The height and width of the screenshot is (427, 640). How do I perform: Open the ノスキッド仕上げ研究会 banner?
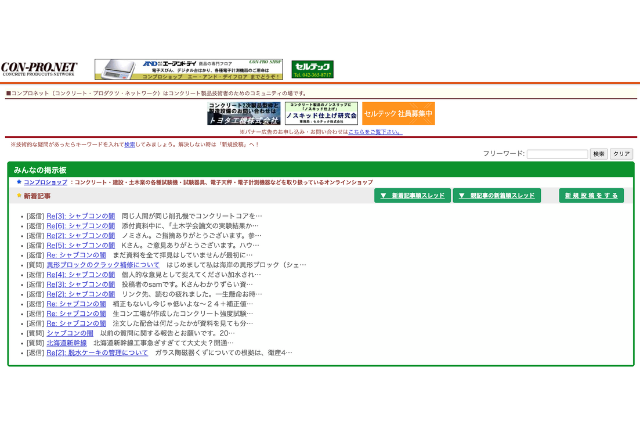(321, 113)
